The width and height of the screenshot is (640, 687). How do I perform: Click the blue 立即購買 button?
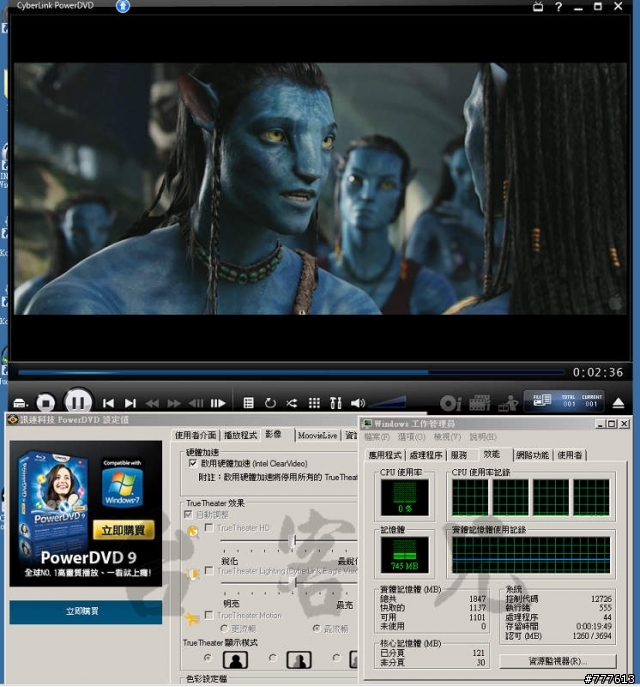click(85, 612)
